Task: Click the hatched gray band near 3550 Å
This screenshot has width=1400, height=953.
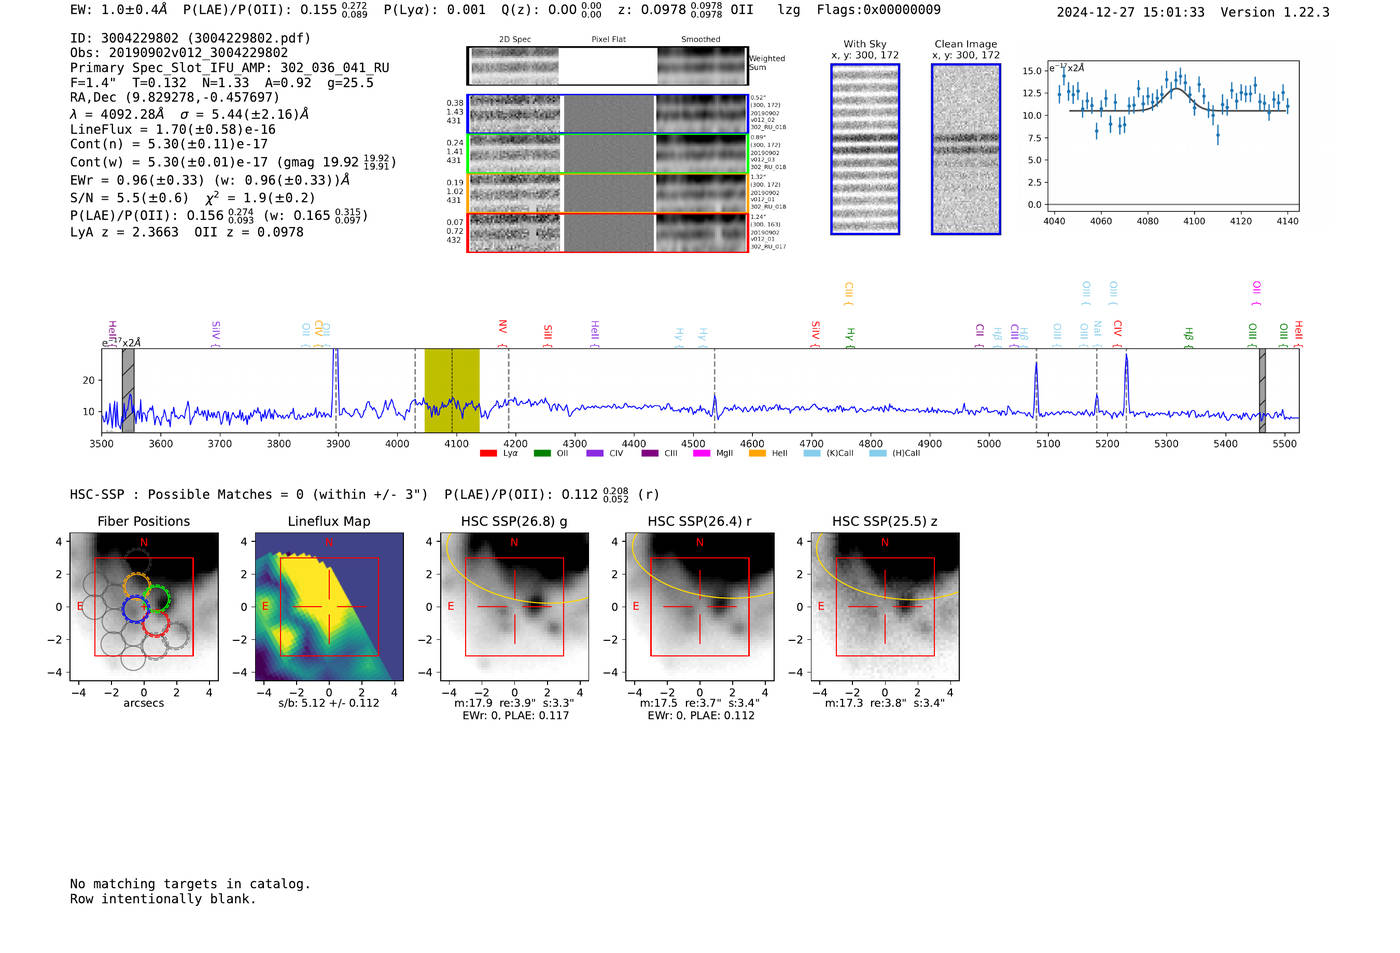Action: [128, 390]
